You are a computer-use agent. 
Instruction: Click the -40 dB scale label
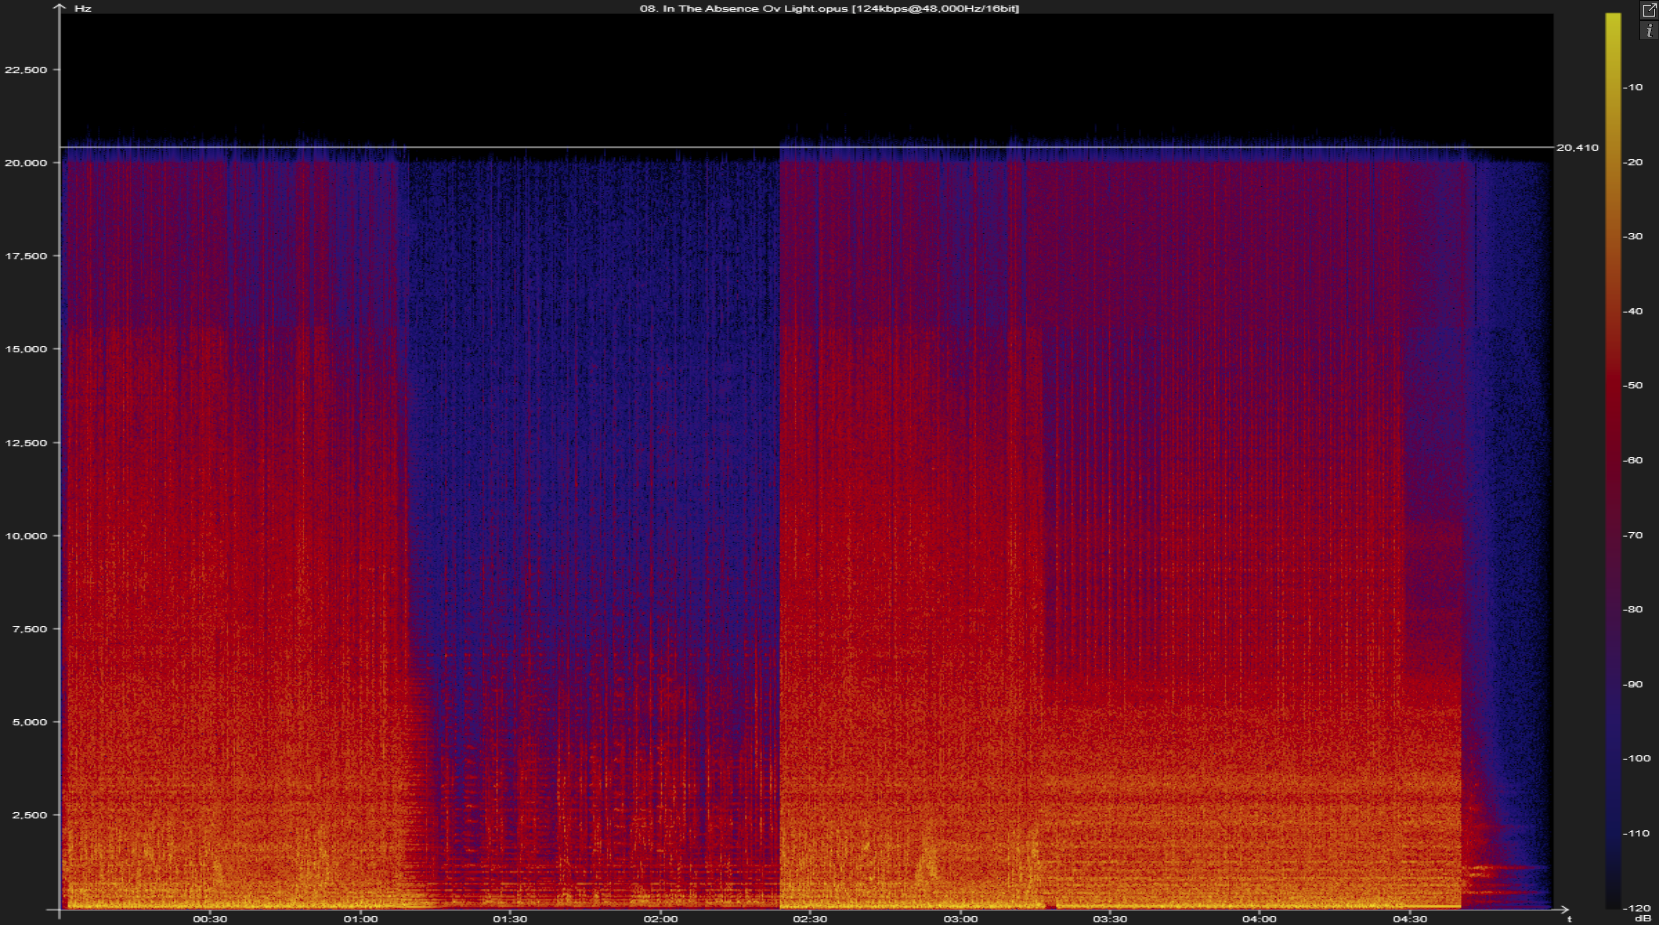coord(1633,311)
